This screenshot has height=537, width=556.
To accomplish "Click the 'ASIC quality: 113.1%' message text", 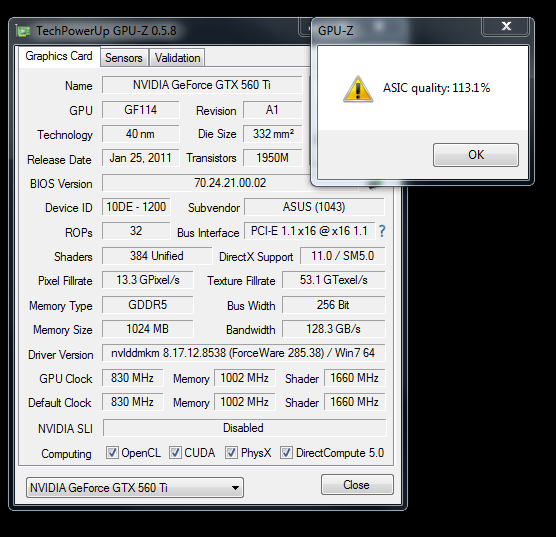I will (436, 88).
